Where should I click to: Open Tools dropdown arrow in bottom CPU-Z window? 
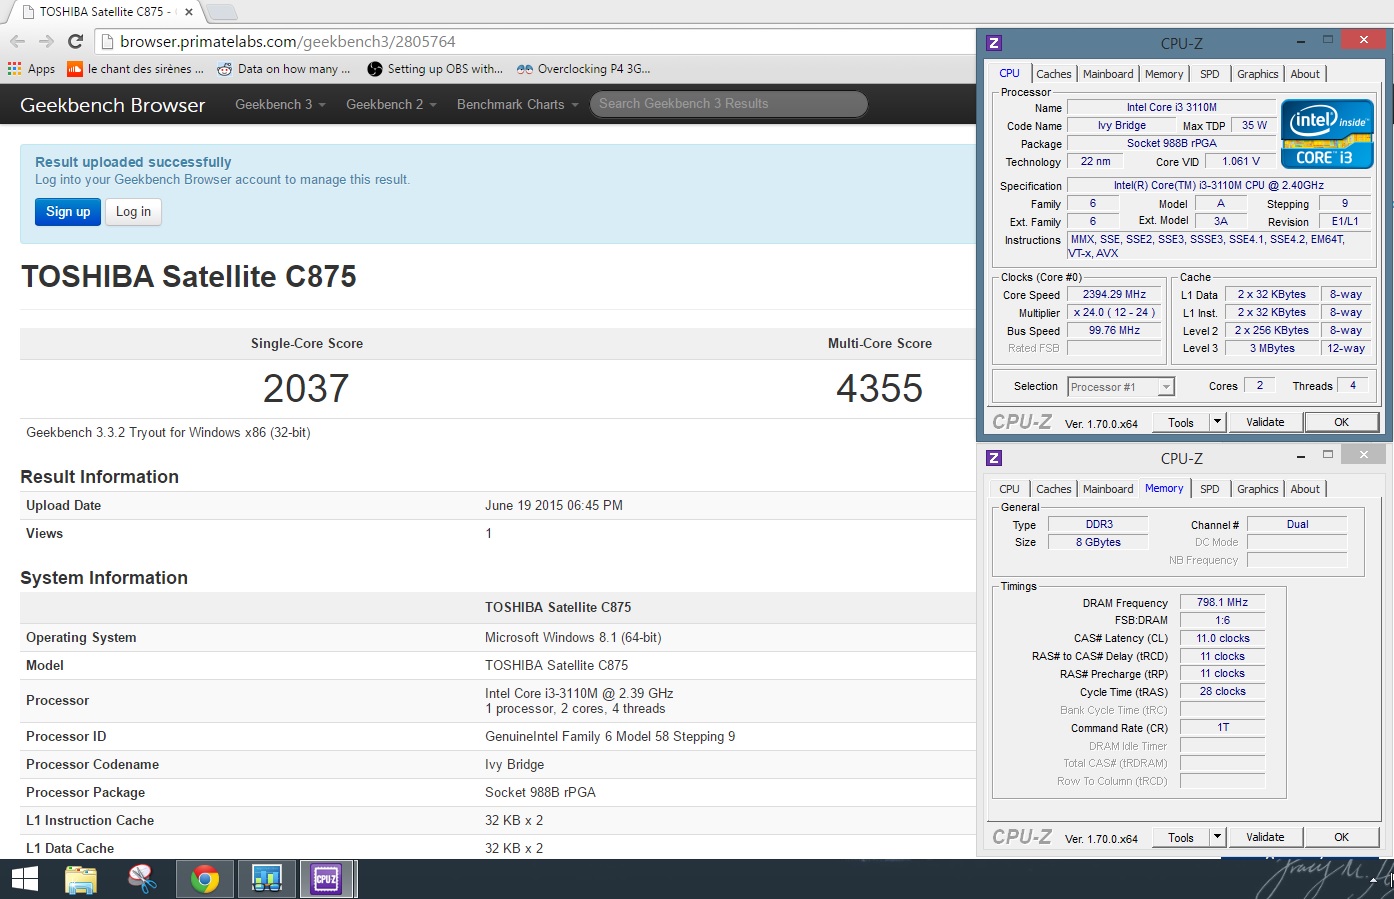pos(1217,838)
